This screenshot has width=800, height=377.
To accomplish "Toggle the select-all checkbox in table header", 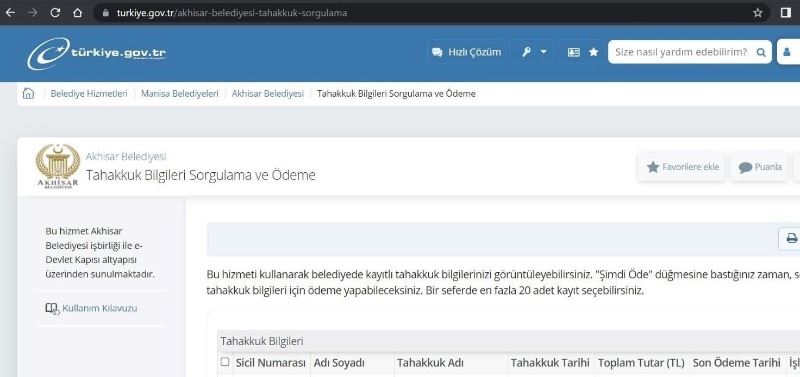I will click(225, 362).
